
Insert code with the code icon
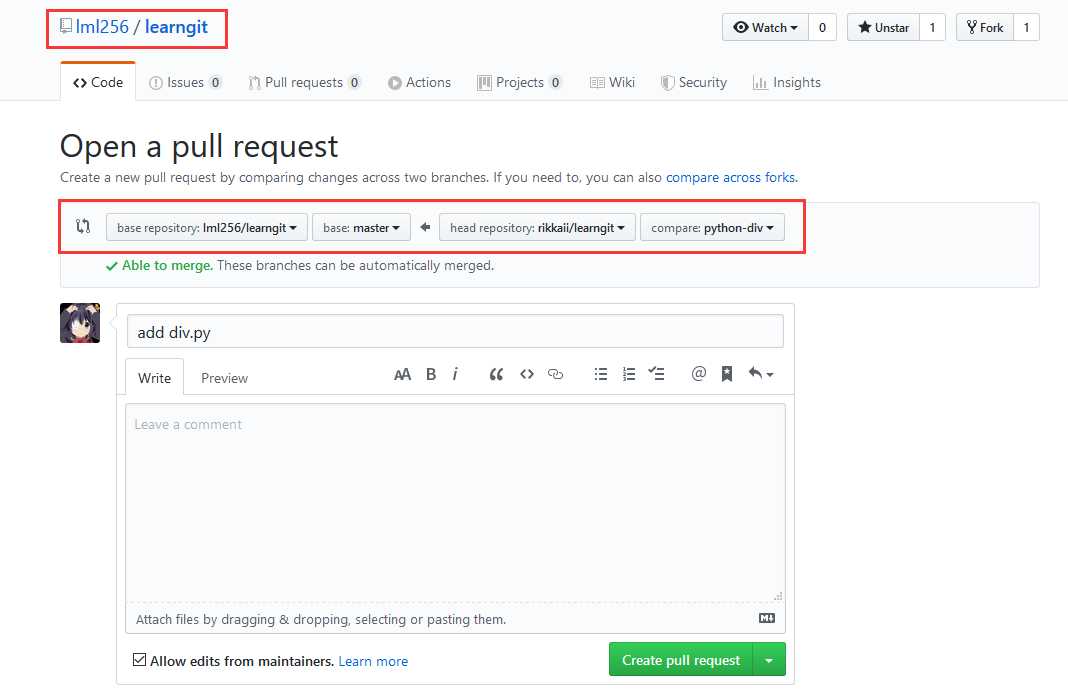tap(526, 374)
